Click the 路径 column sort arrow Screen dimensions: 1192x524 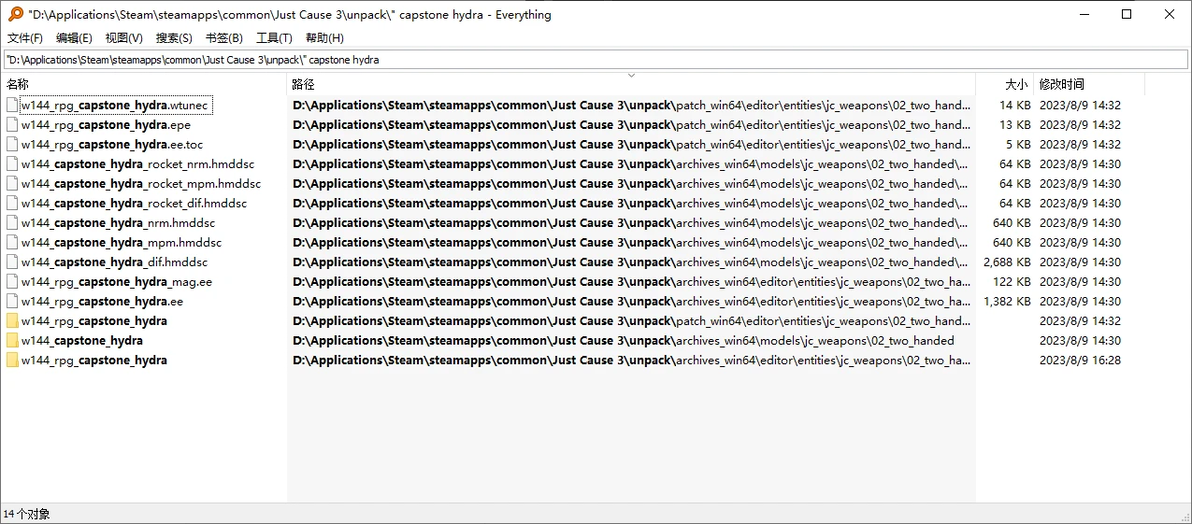click(x=631, y=75)
